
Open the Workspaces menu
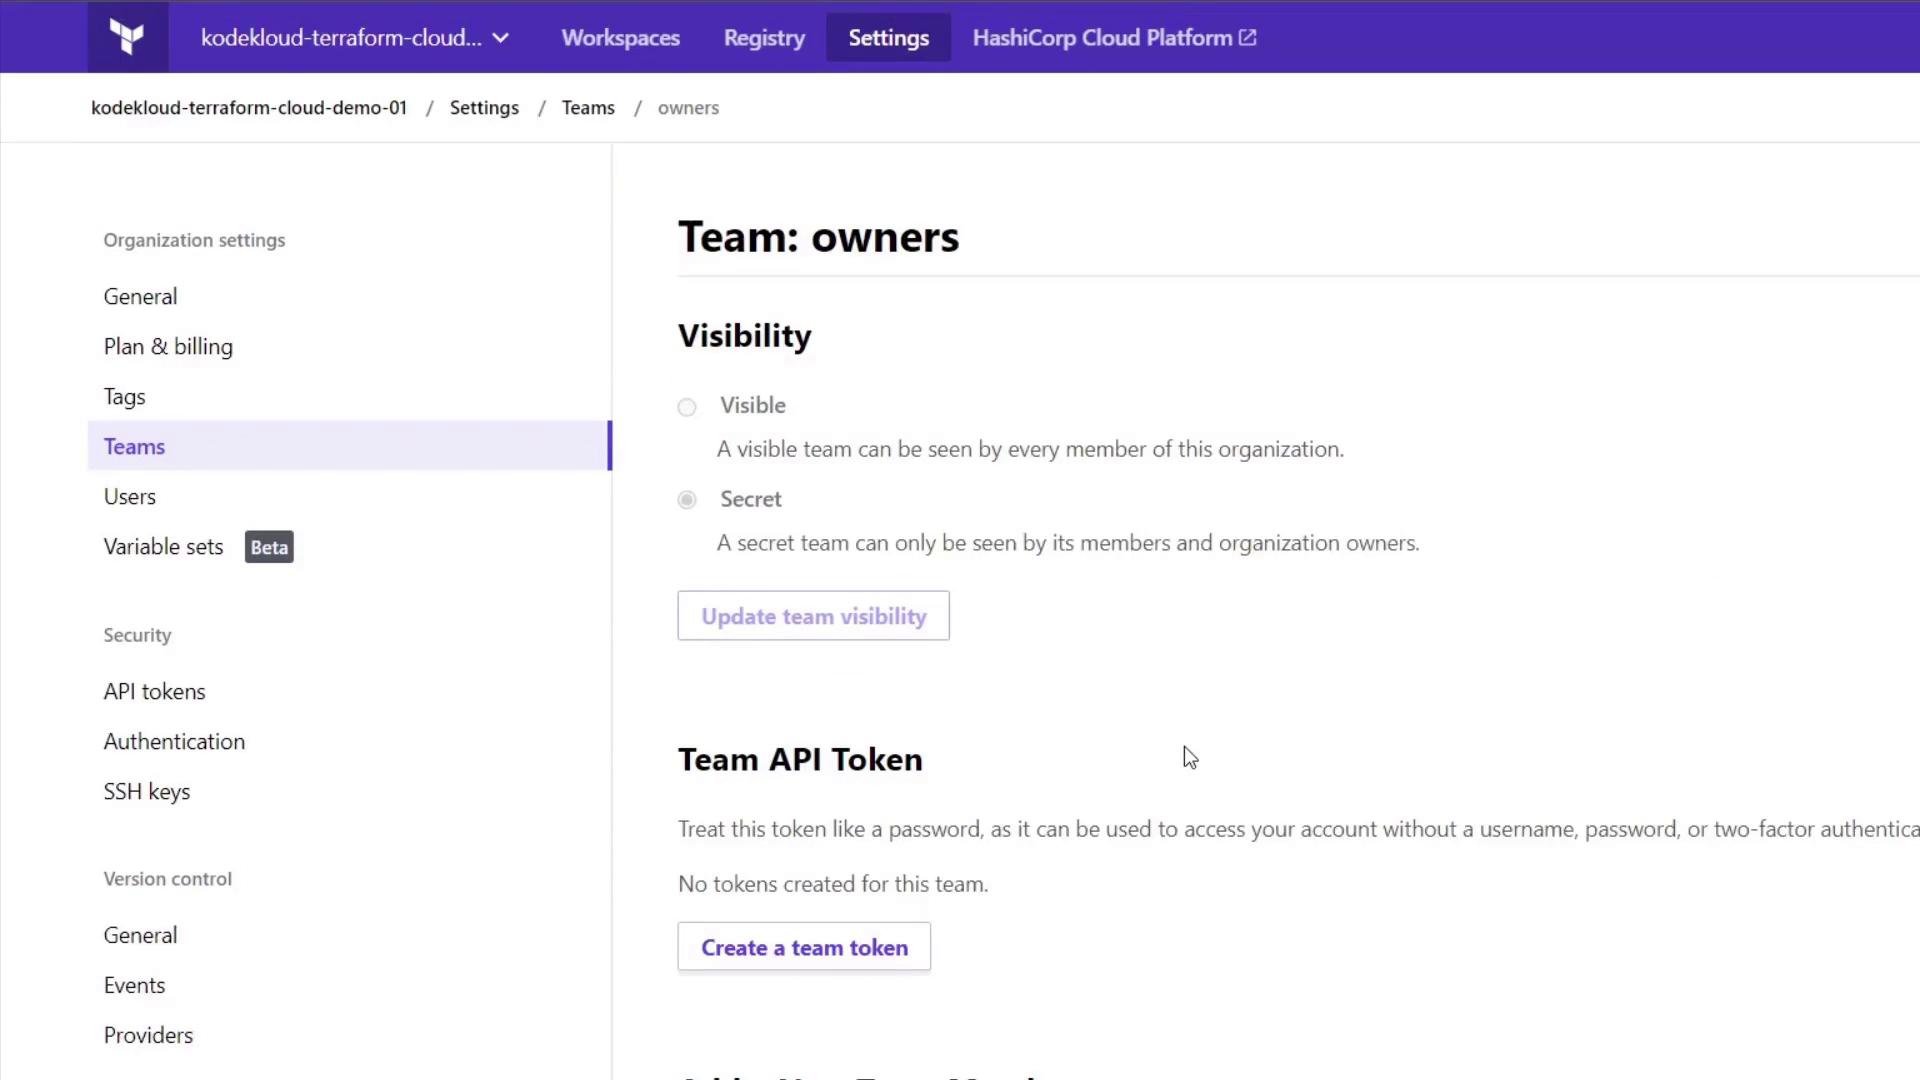620,38
